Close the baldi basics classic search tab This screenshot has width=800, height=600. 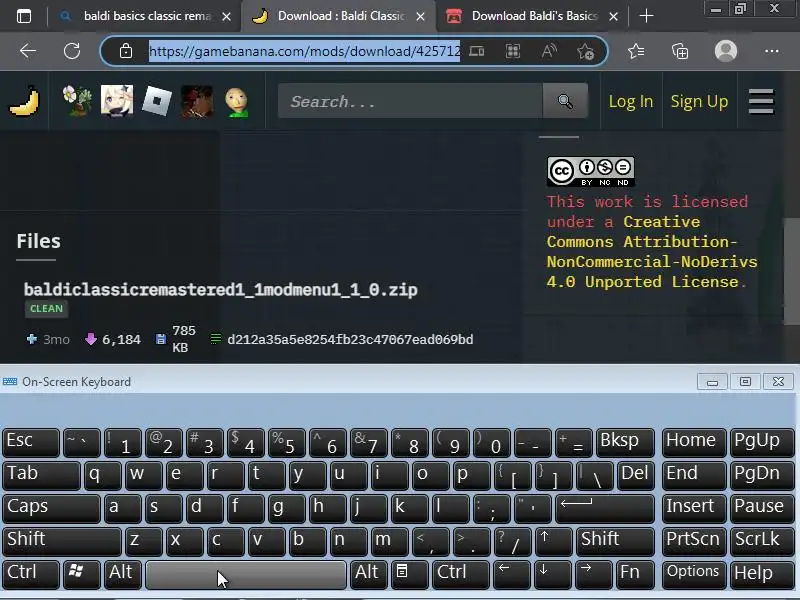227,17
